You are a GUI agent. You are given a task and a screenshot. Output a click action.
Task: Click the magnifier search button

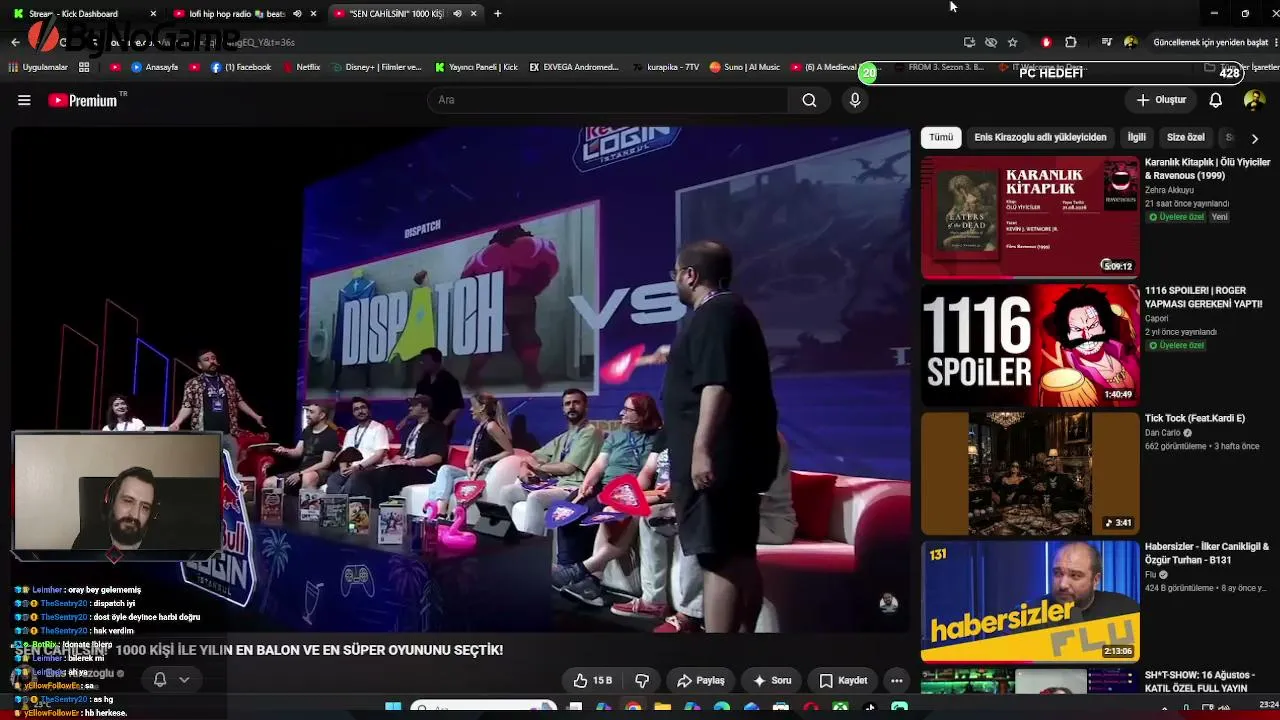coord(809,100)
